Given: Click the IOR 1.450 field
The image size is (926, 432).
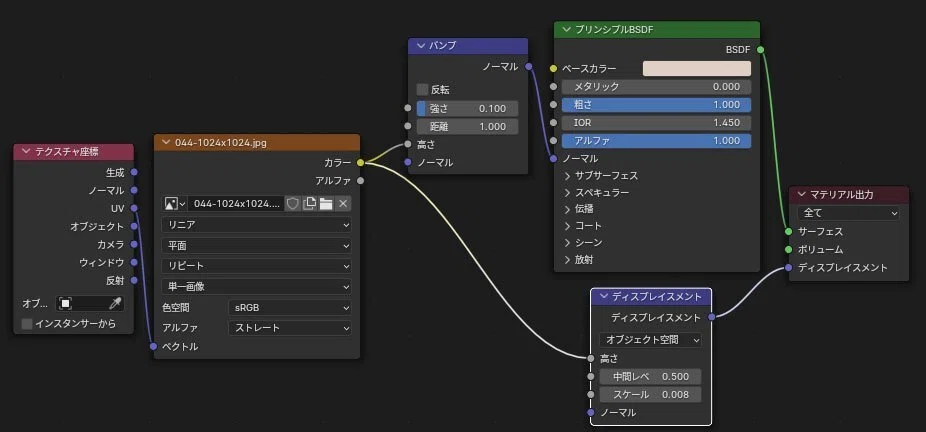Looking at the screenshot, I should point(656,123).
